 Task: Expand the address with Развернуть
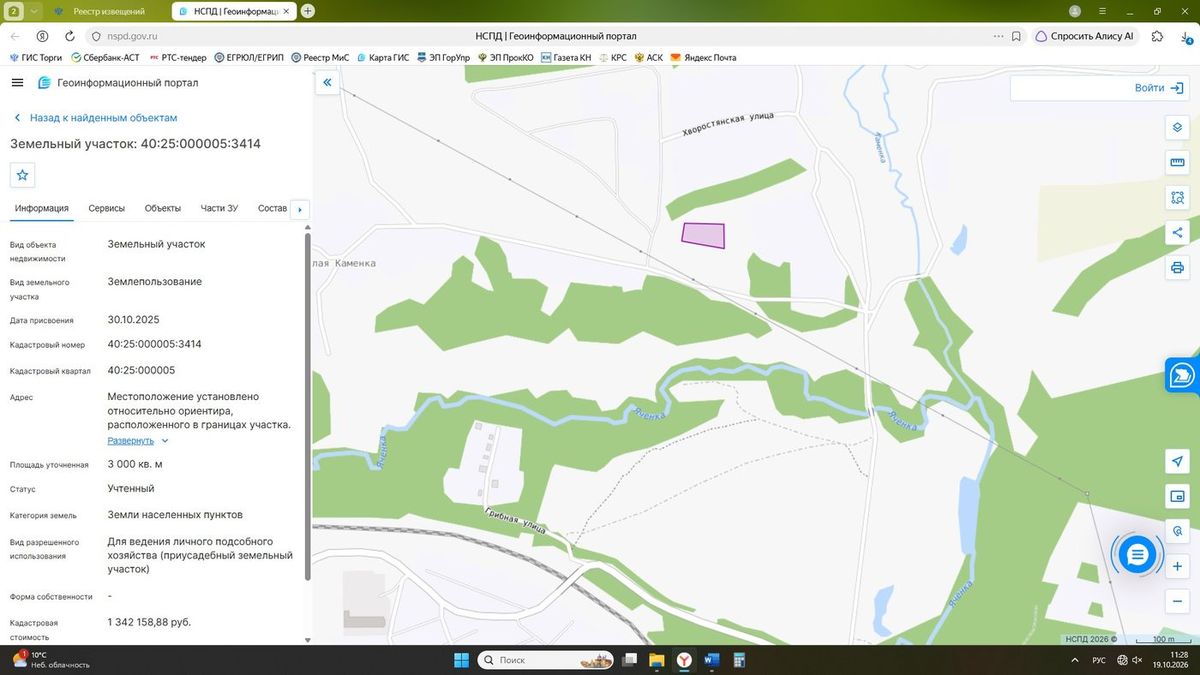coord(138,441)
